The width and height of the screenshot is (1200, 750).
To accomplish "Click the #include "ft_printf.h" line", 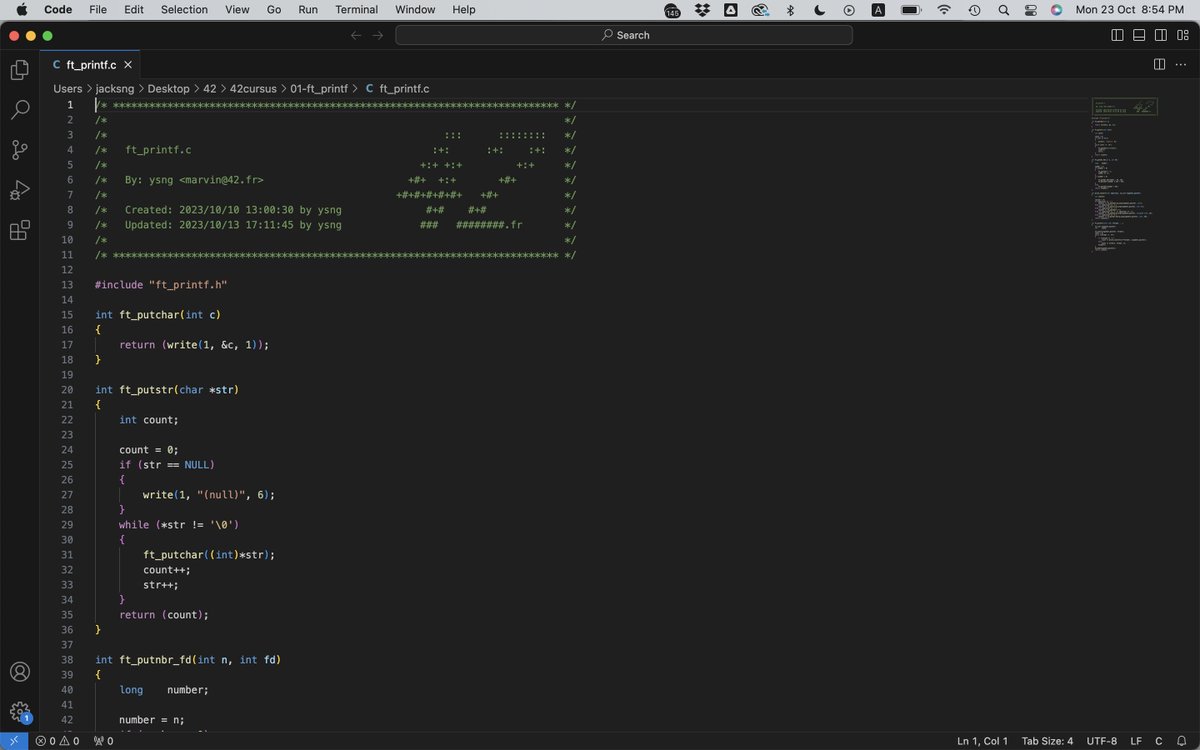I will coord(161,285).
